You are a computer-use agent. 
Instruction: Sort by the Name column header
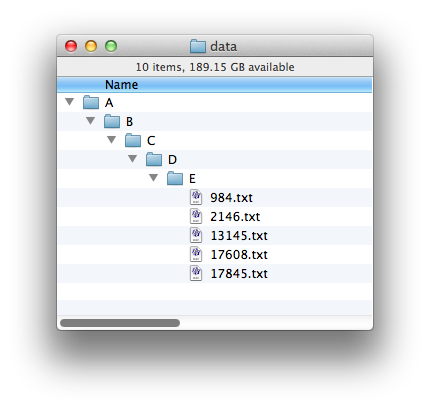pyautogui.click(x=215, y=85)
